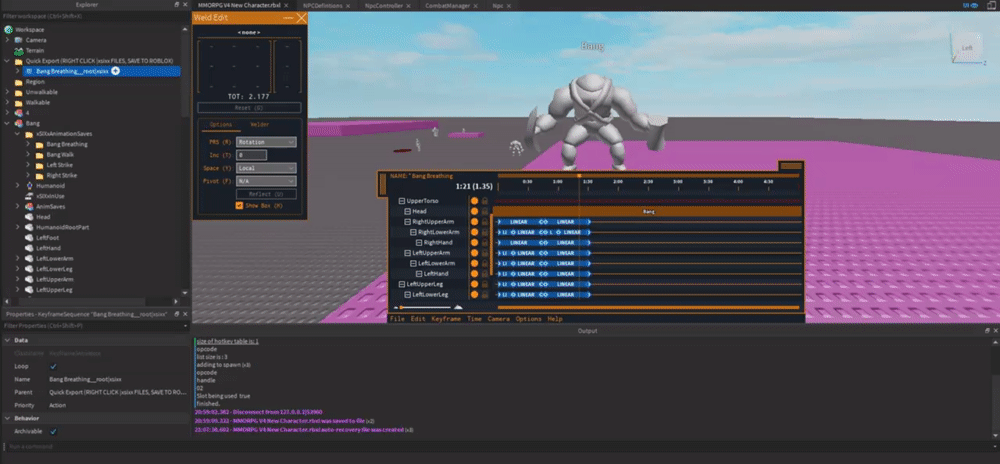Click the Bang model icon in Explorer

19,123
